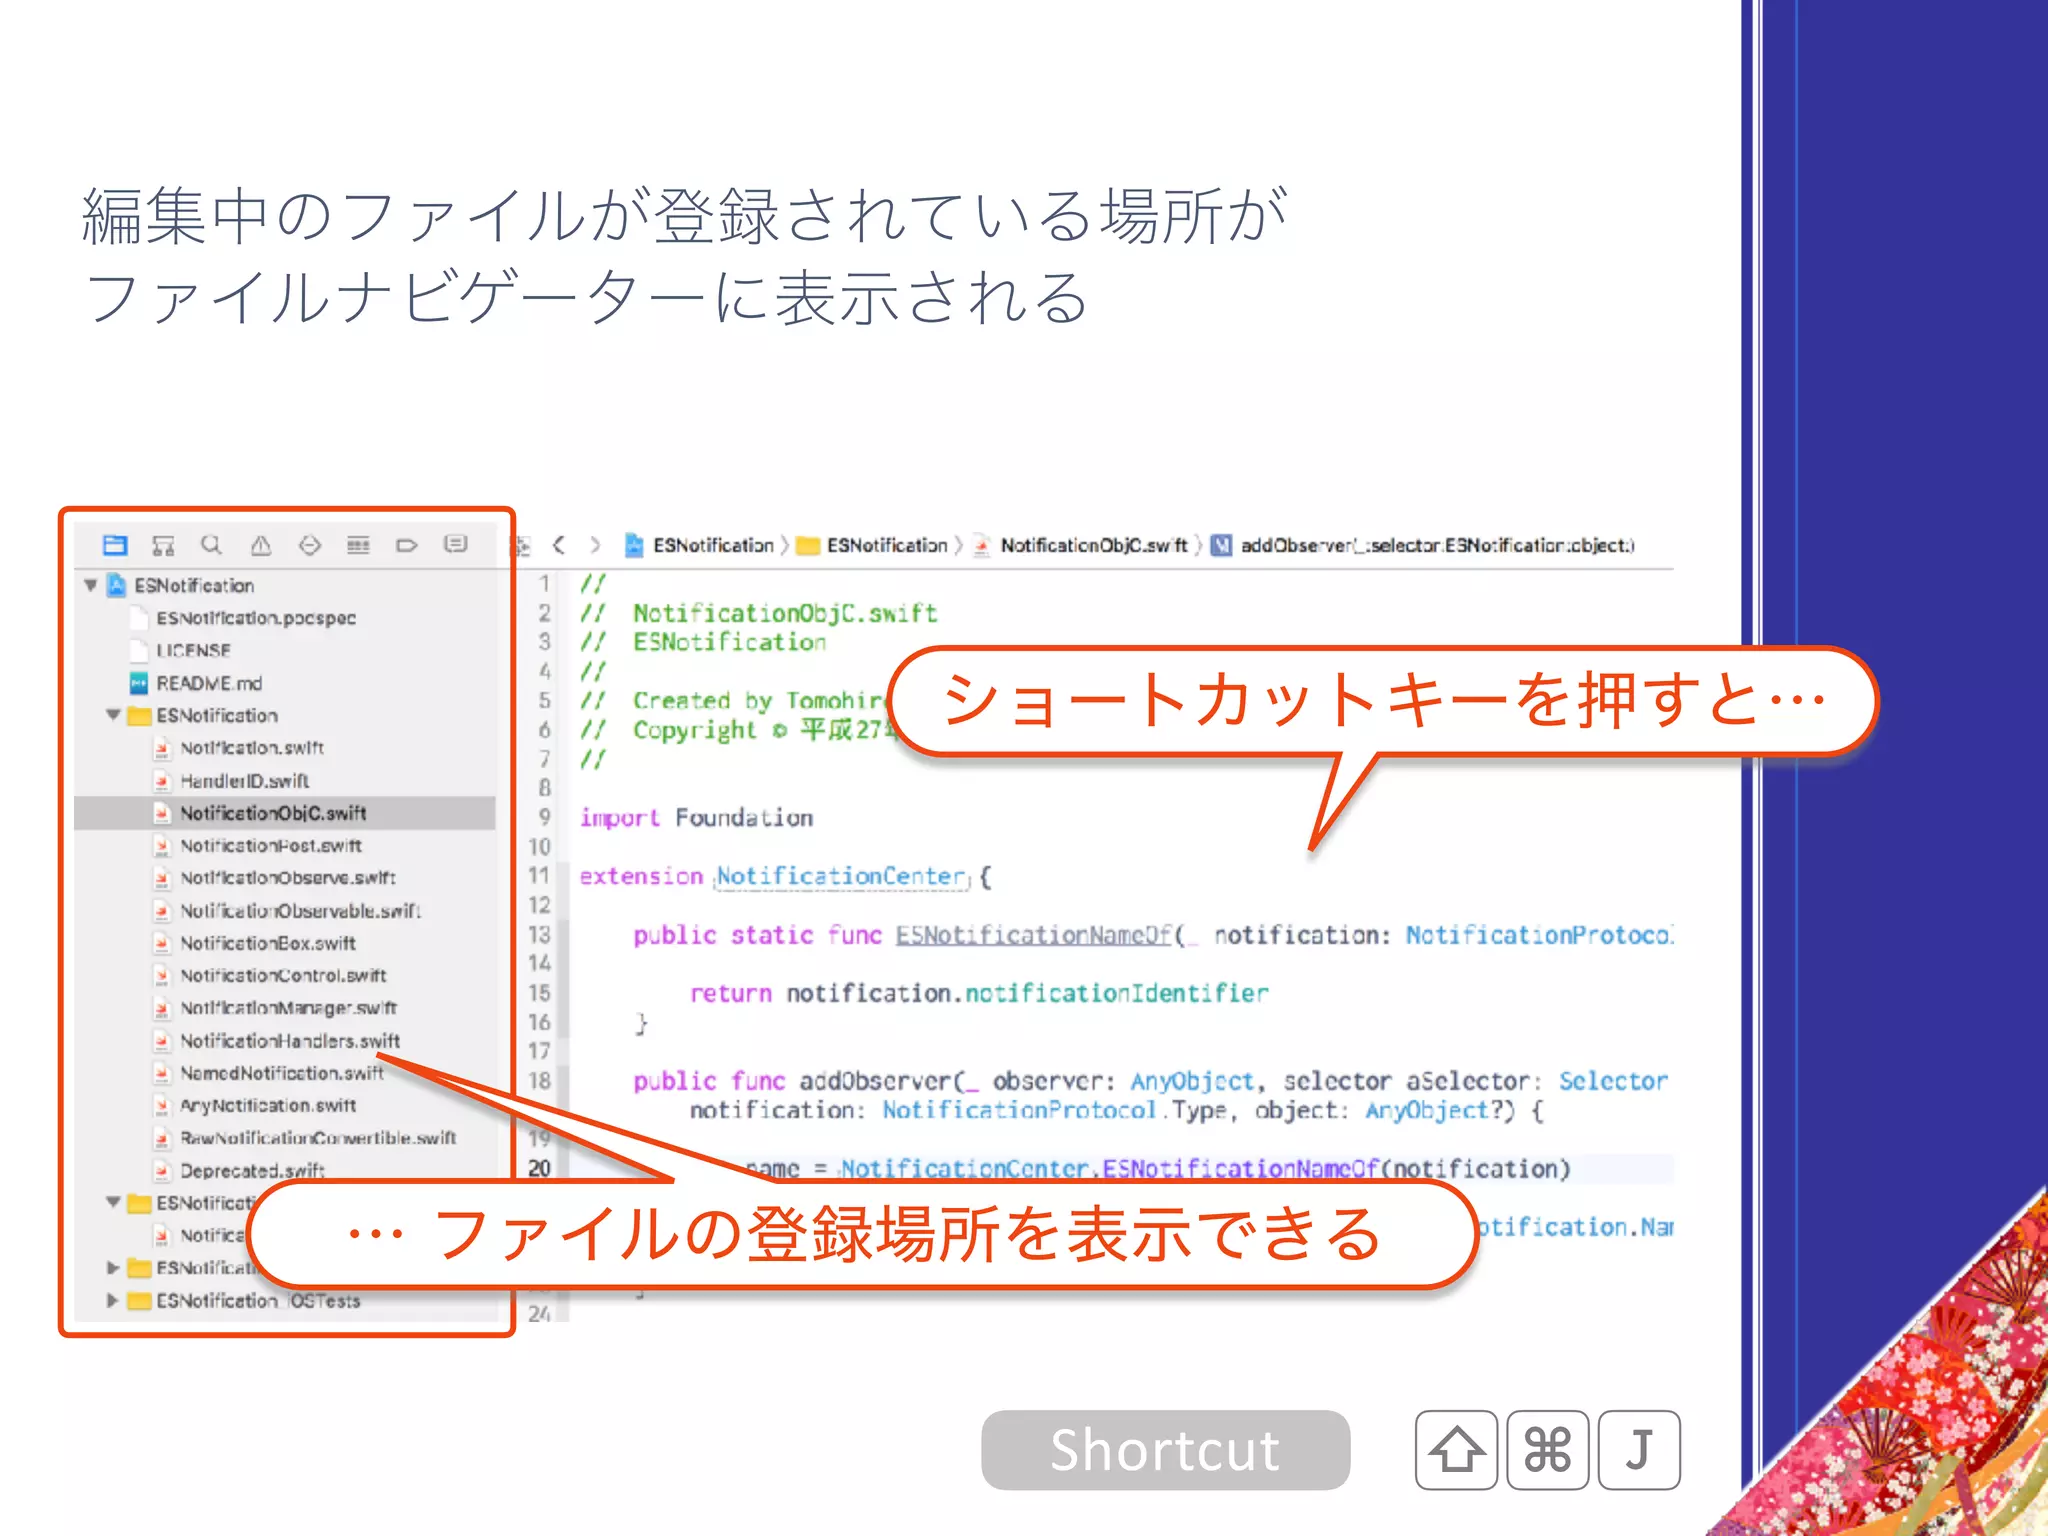This screenshot has width=2048, height=1536.
Task: Click the Shortcut label button
Action: (x=1166, y=1450)
